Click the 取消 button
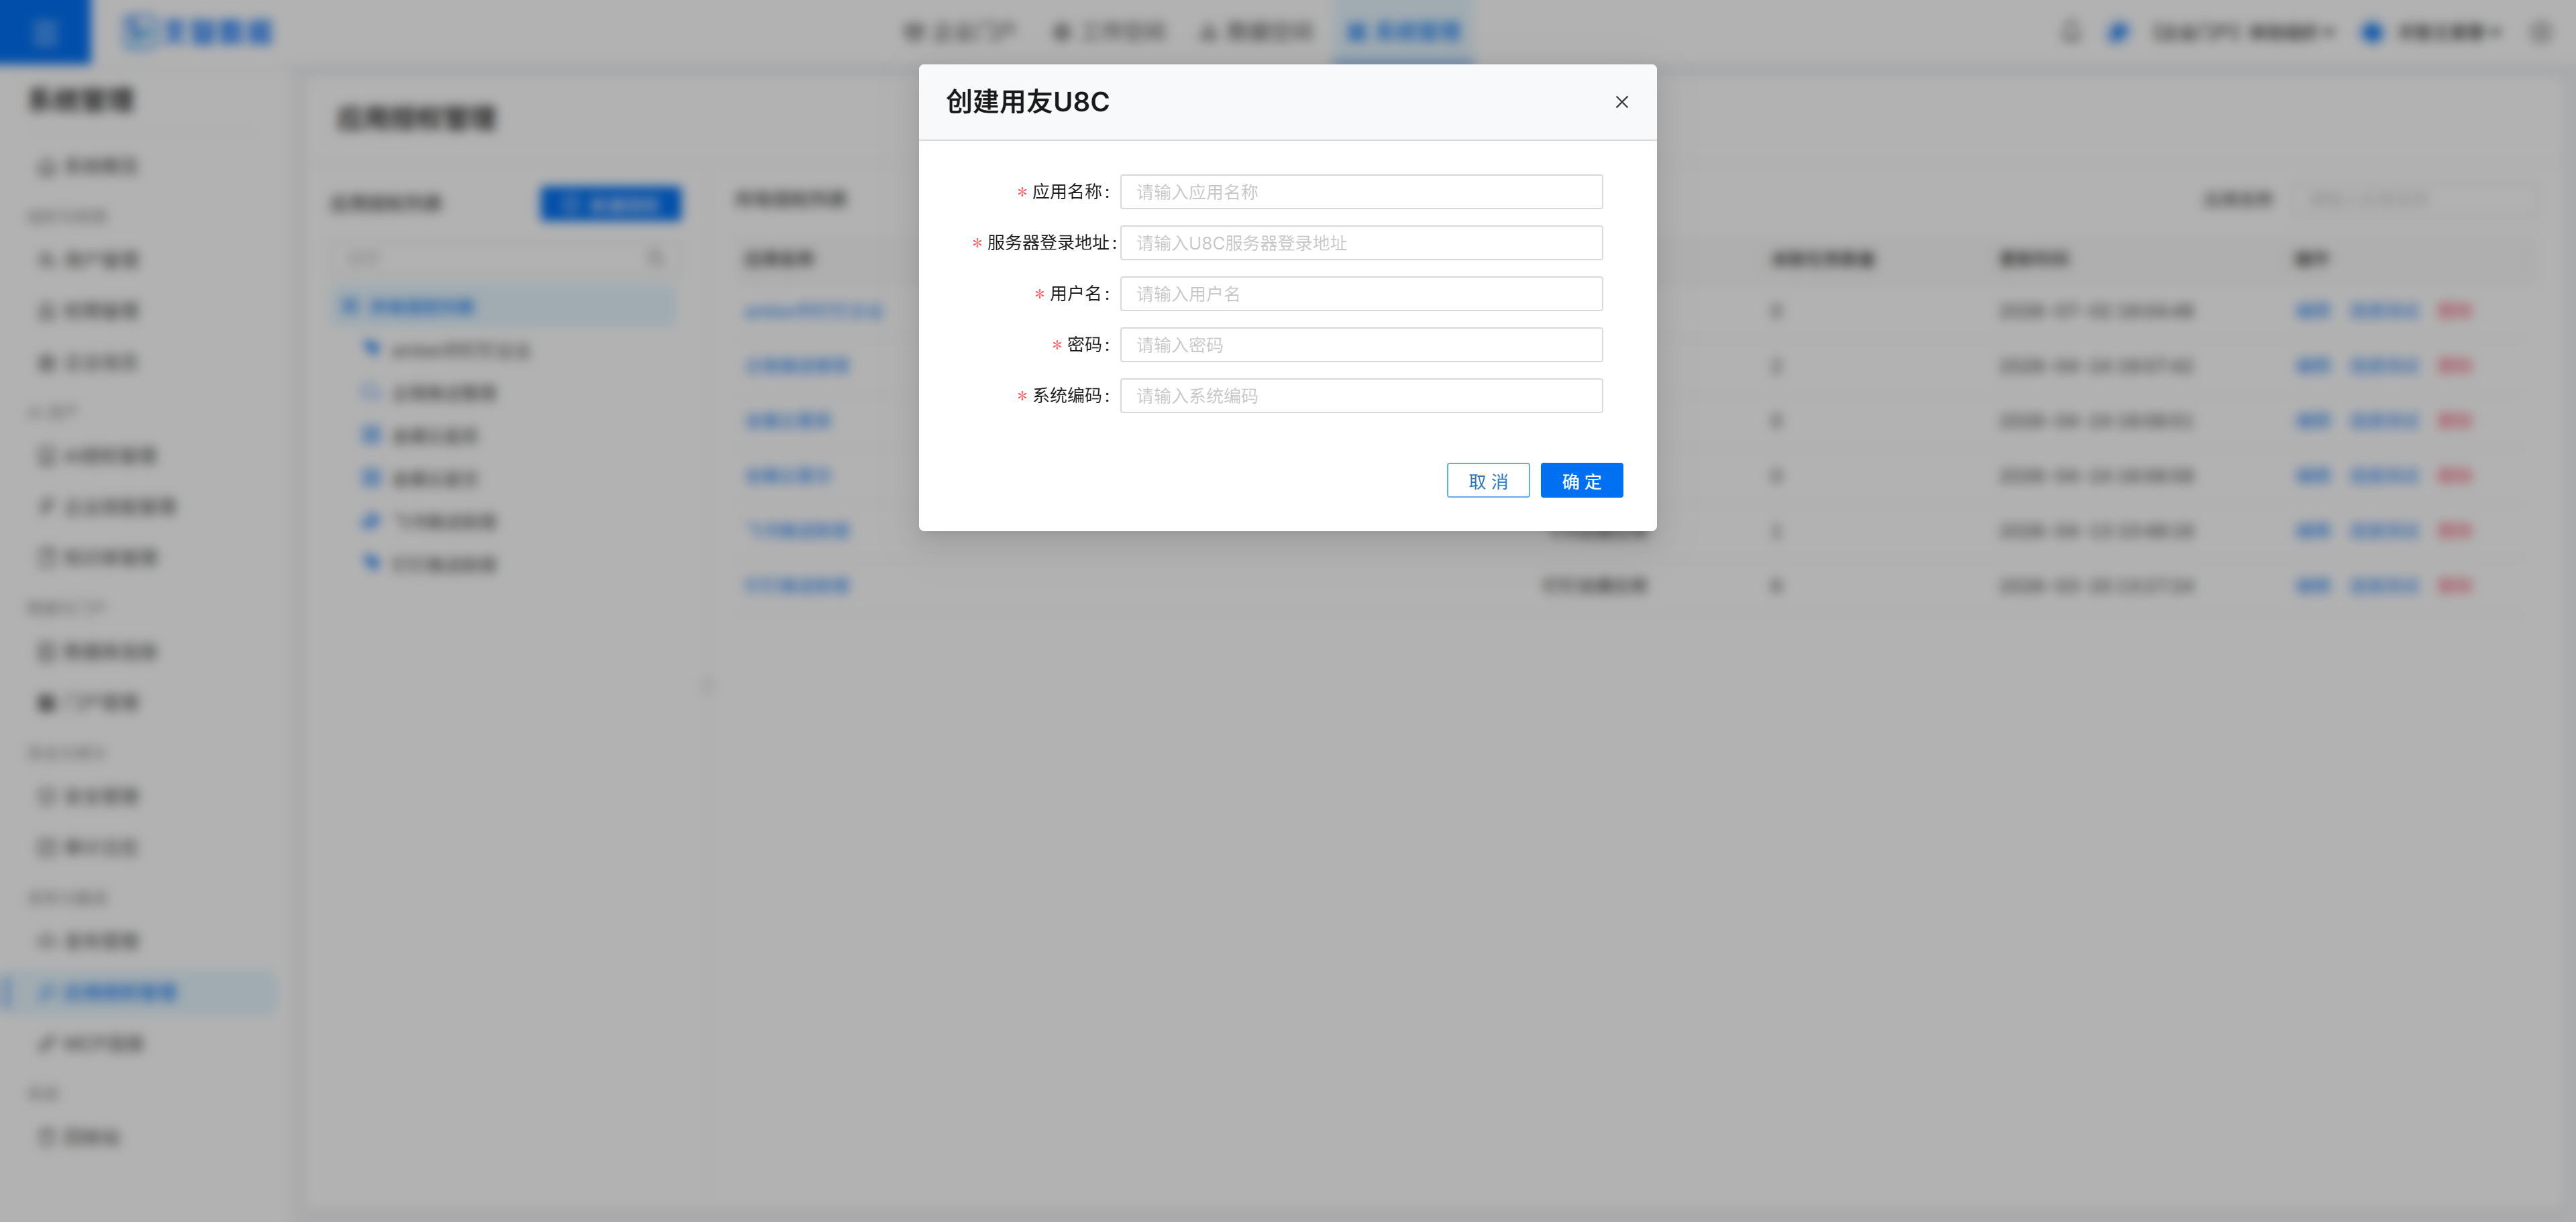Screen dimensions: 2576x1222 pyautogui.click(x=1487, y=481)
